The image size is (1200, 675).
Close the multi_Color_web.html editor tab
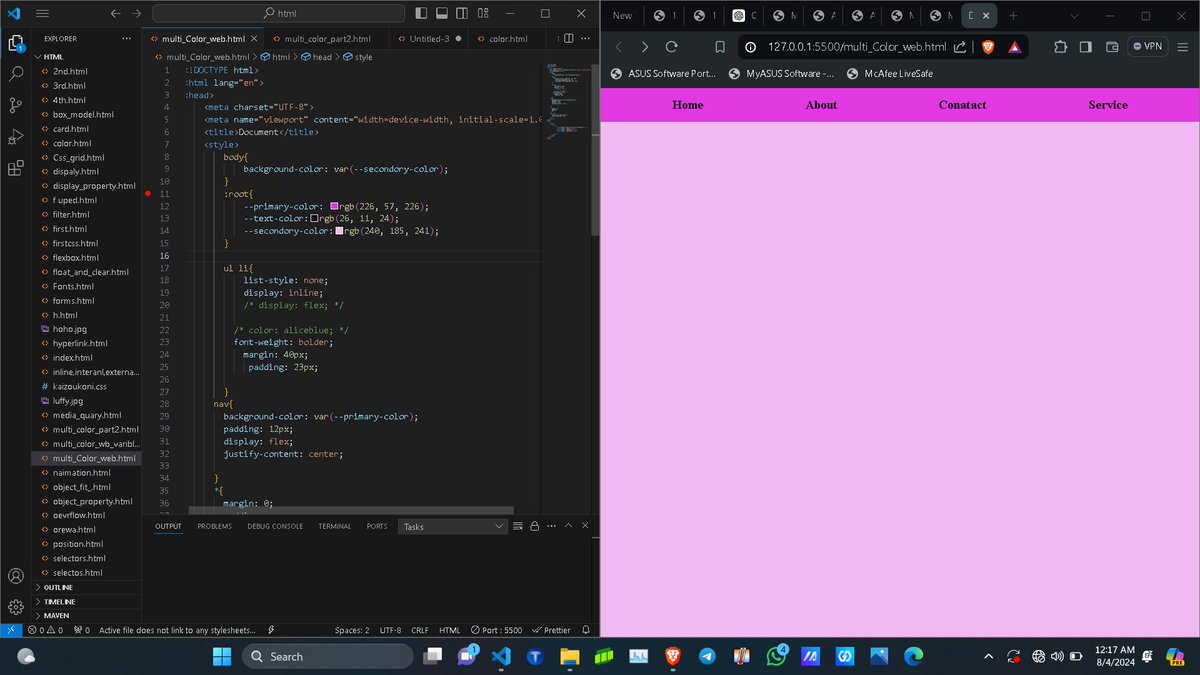click(253, 38)
